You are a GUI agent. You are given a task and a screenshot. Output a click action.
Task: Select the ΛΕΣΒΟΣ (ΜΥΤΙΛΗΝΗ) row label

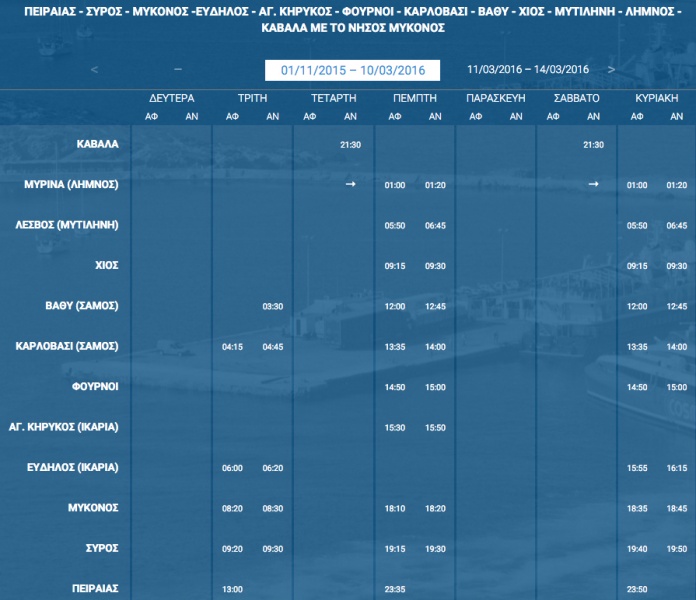(67, 225)
